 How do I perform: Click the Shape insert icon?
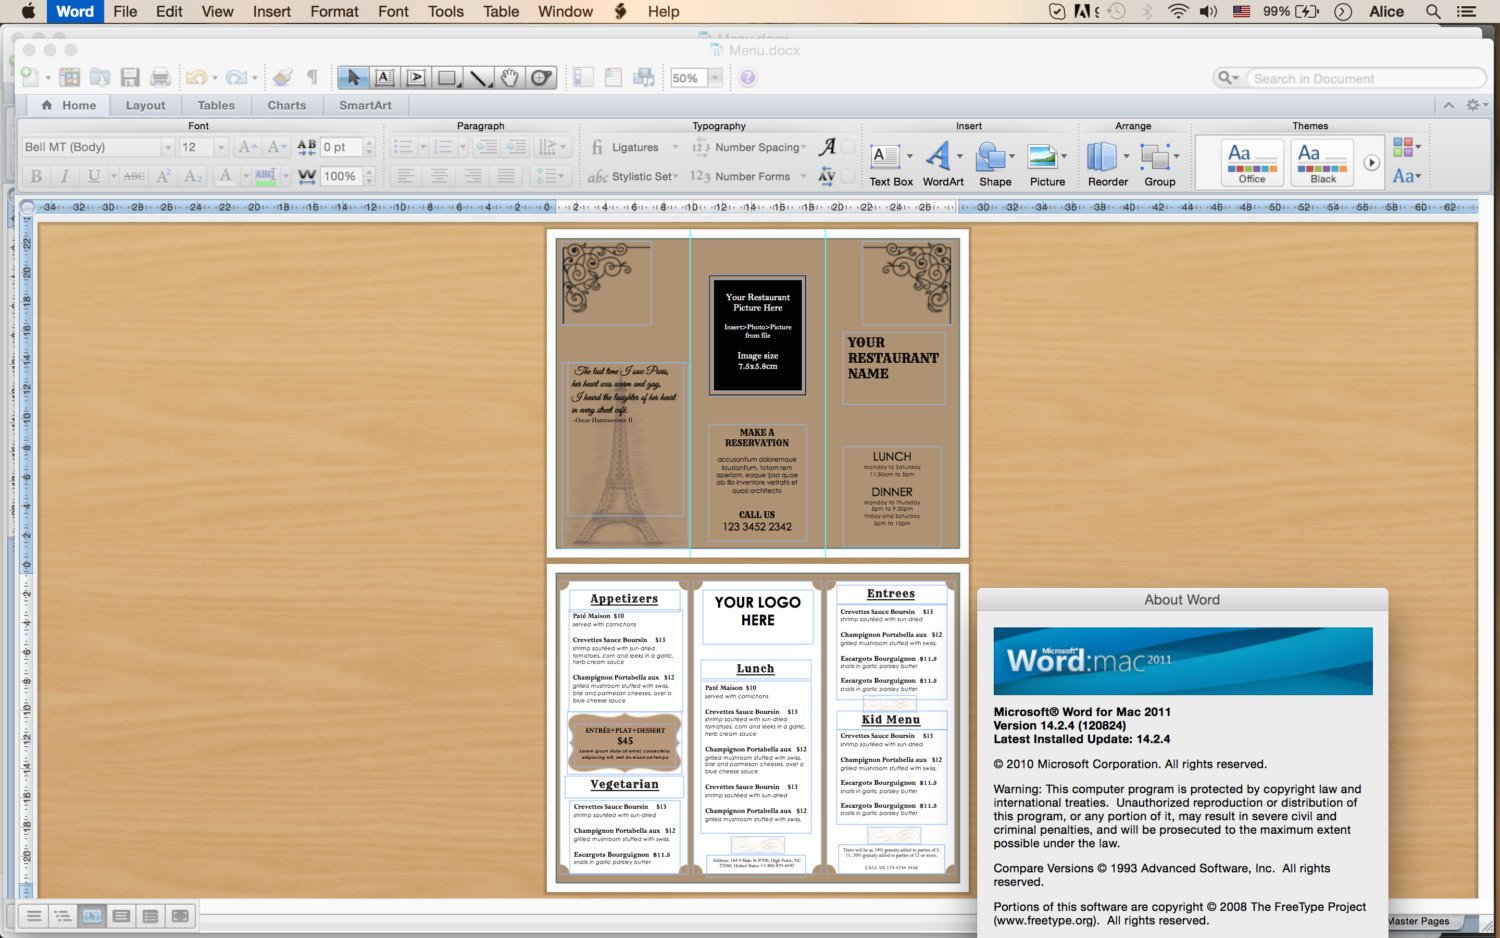click(994, 163)
